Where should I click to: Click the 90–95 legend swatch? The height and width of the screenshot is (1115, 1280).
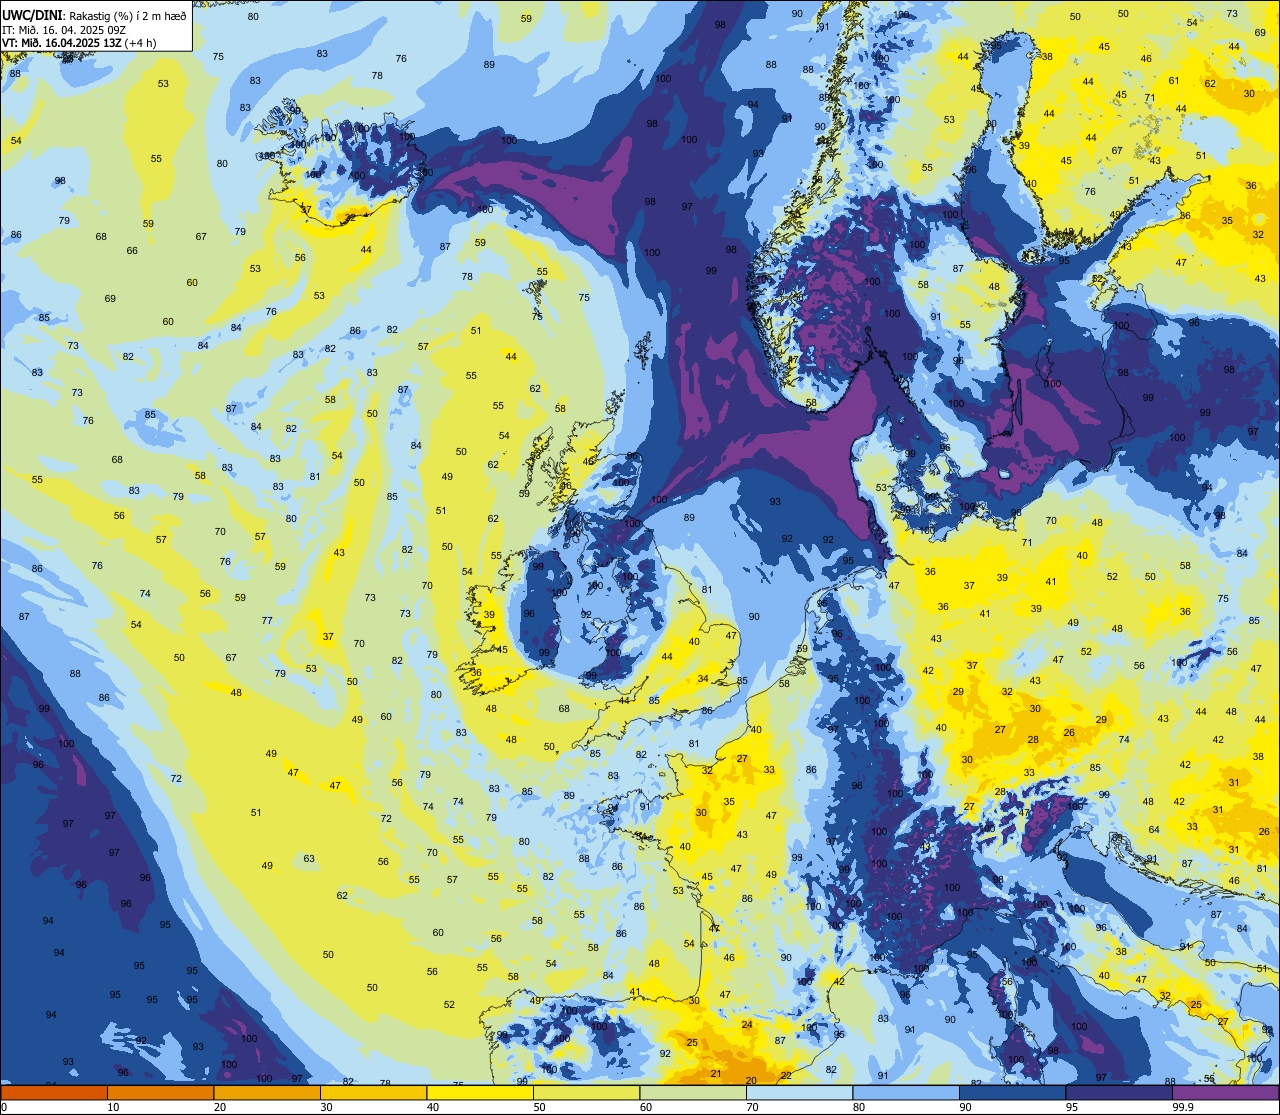pos(1013,1092)
